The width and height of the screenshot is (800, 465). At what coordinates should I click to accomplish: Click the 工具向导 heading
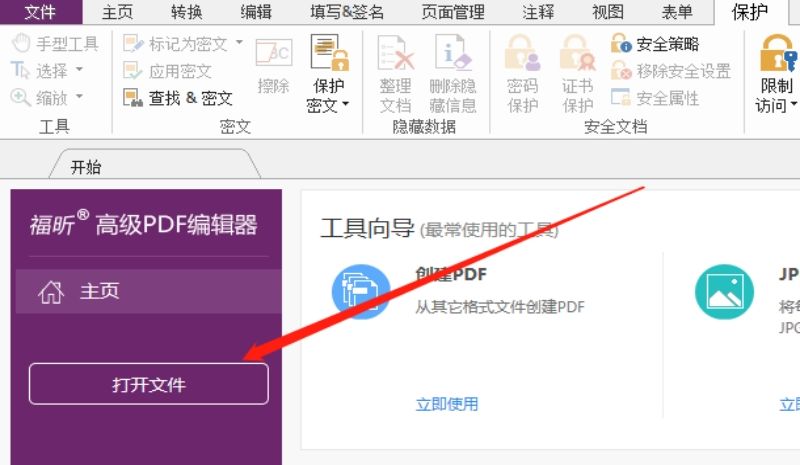367,228
